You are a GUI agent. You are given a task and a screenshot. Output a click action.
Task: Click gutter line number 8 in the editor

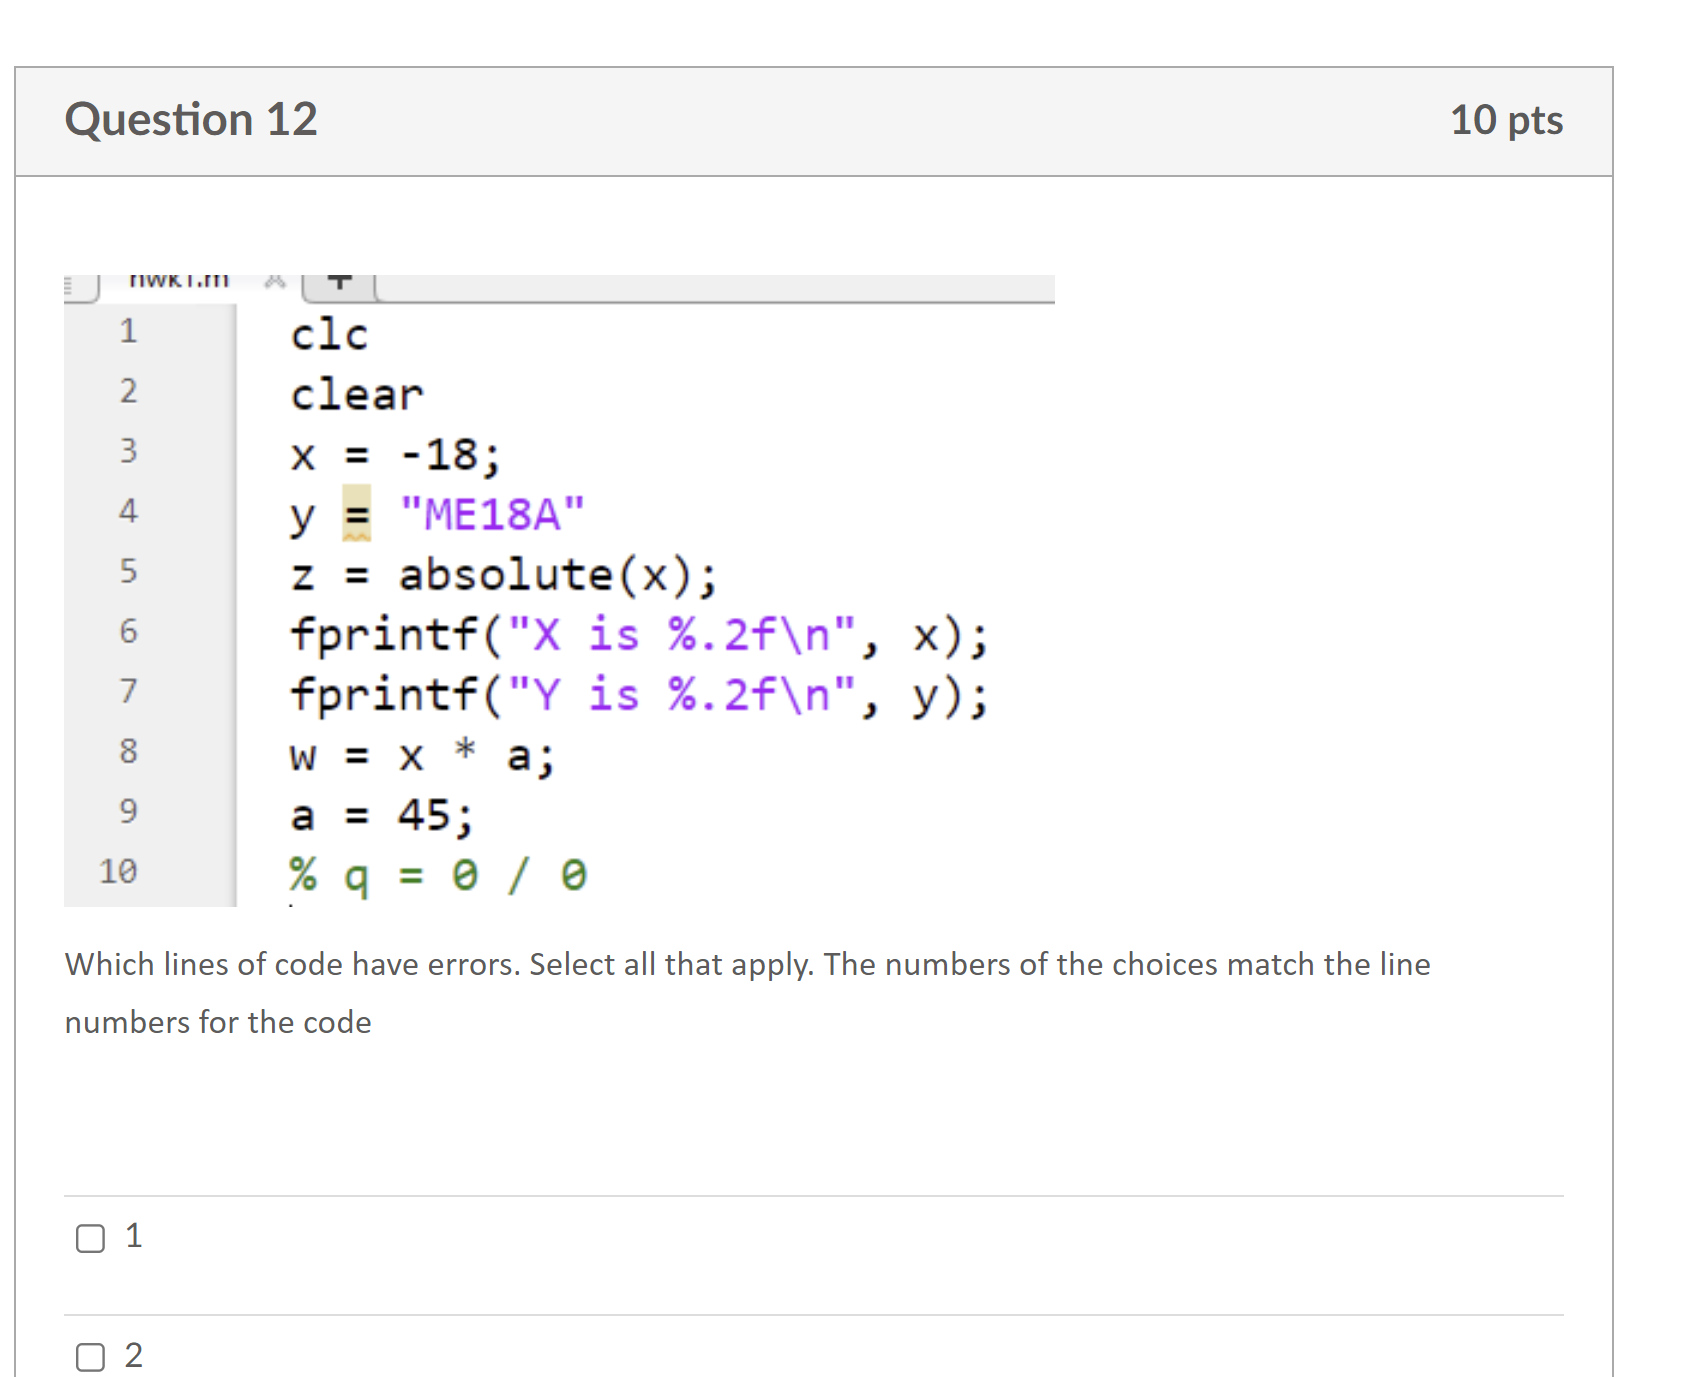point(128,751)
